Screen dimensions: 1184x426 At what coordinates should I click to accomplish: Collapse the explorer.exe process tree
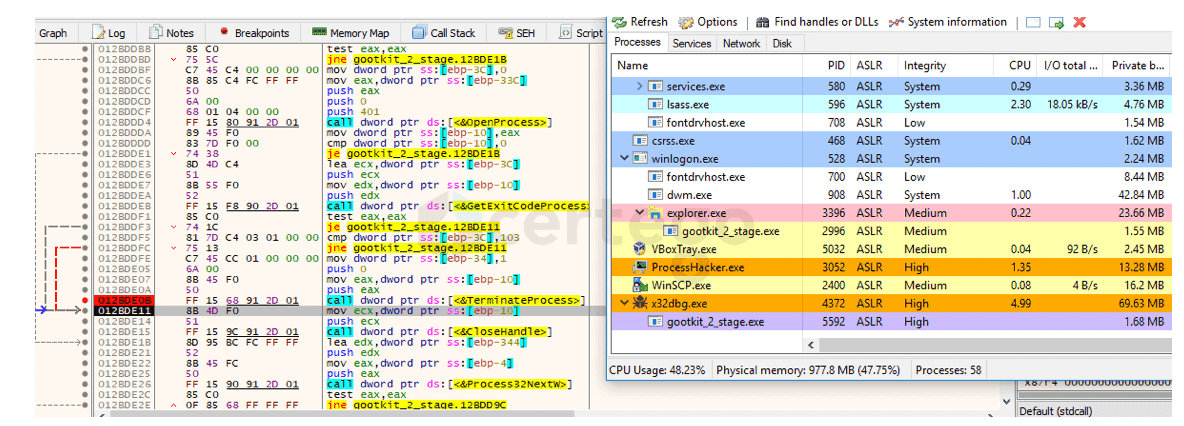coord(640,213)
